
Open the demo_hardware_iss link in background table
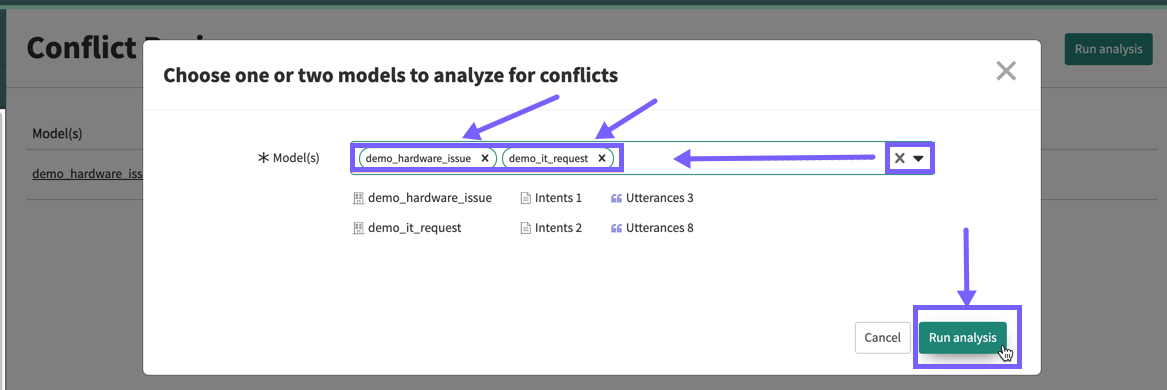coord(87,173)
